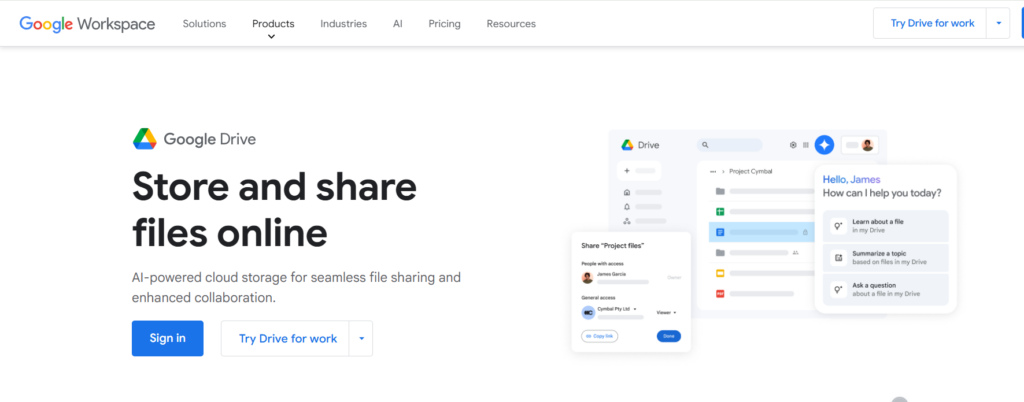Click the search bar in Drive preview
Screen dimensions: 1024x402
(731, 145)
